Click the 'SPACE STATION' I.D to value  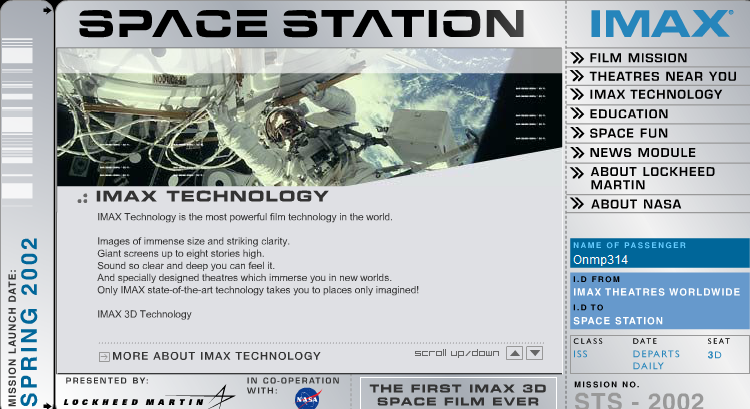pos(618,321)
